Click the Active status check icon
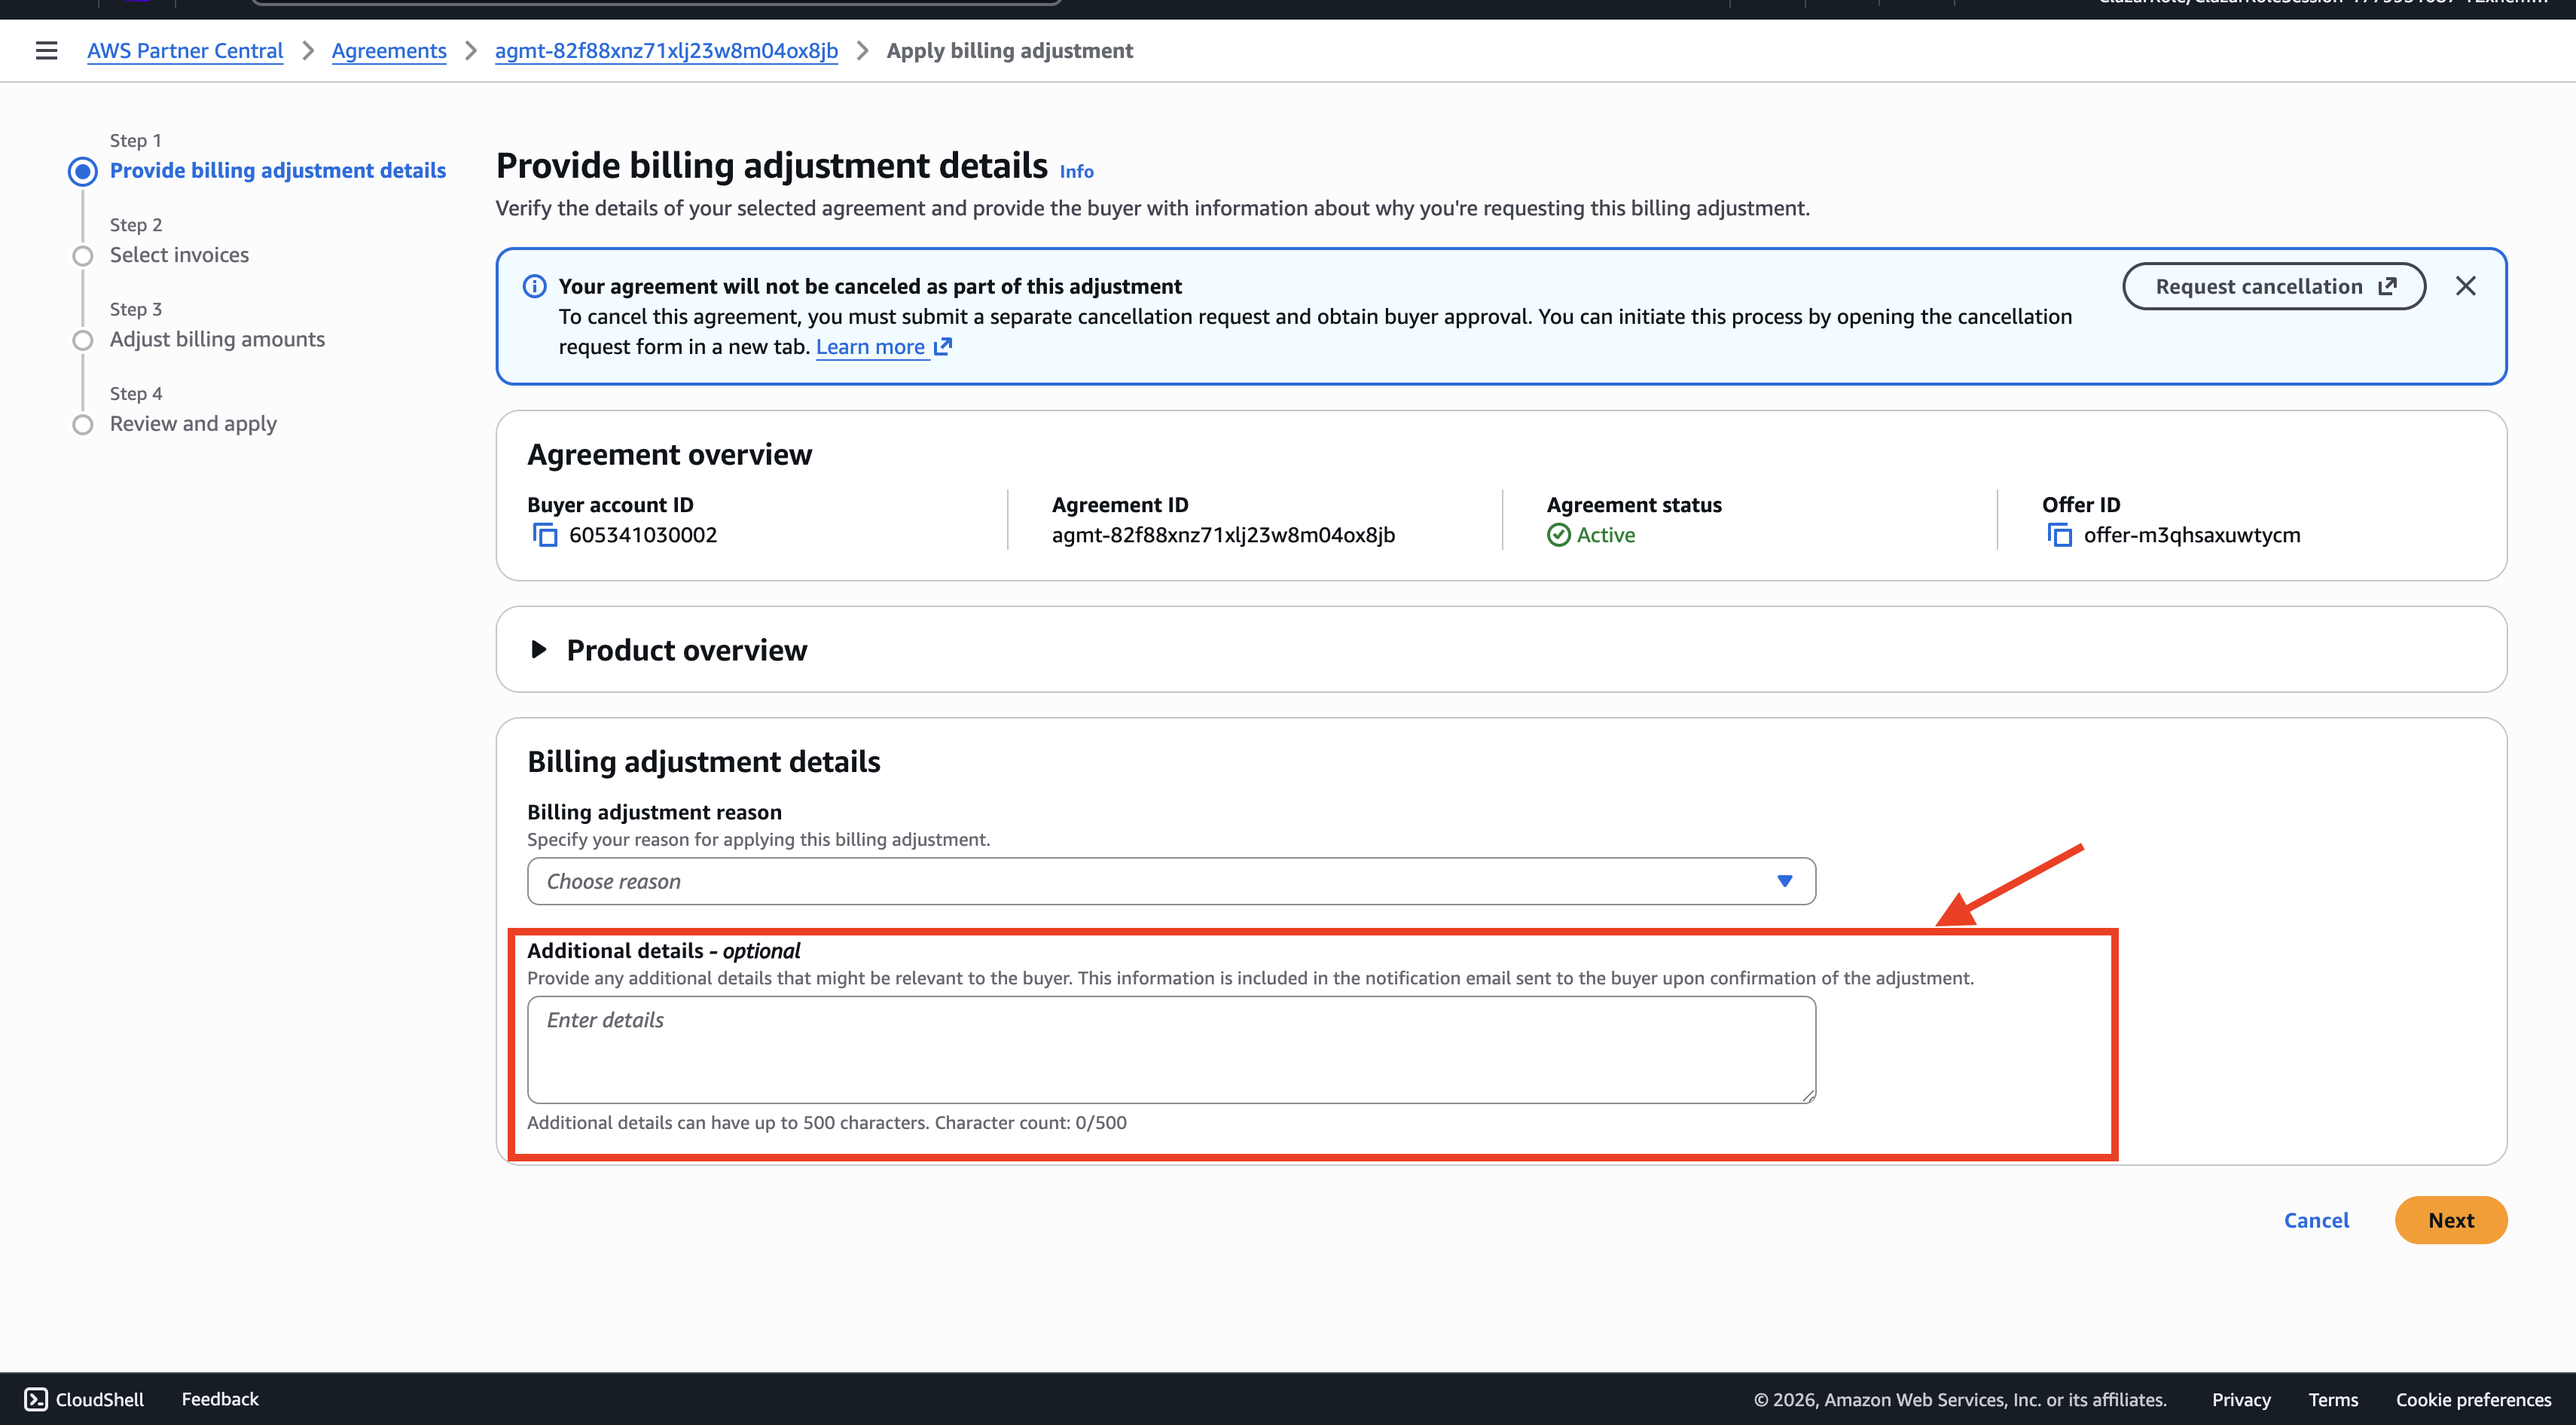Image resolution: width=2576 pixels, height=1425 pixels. point(1559,535)
